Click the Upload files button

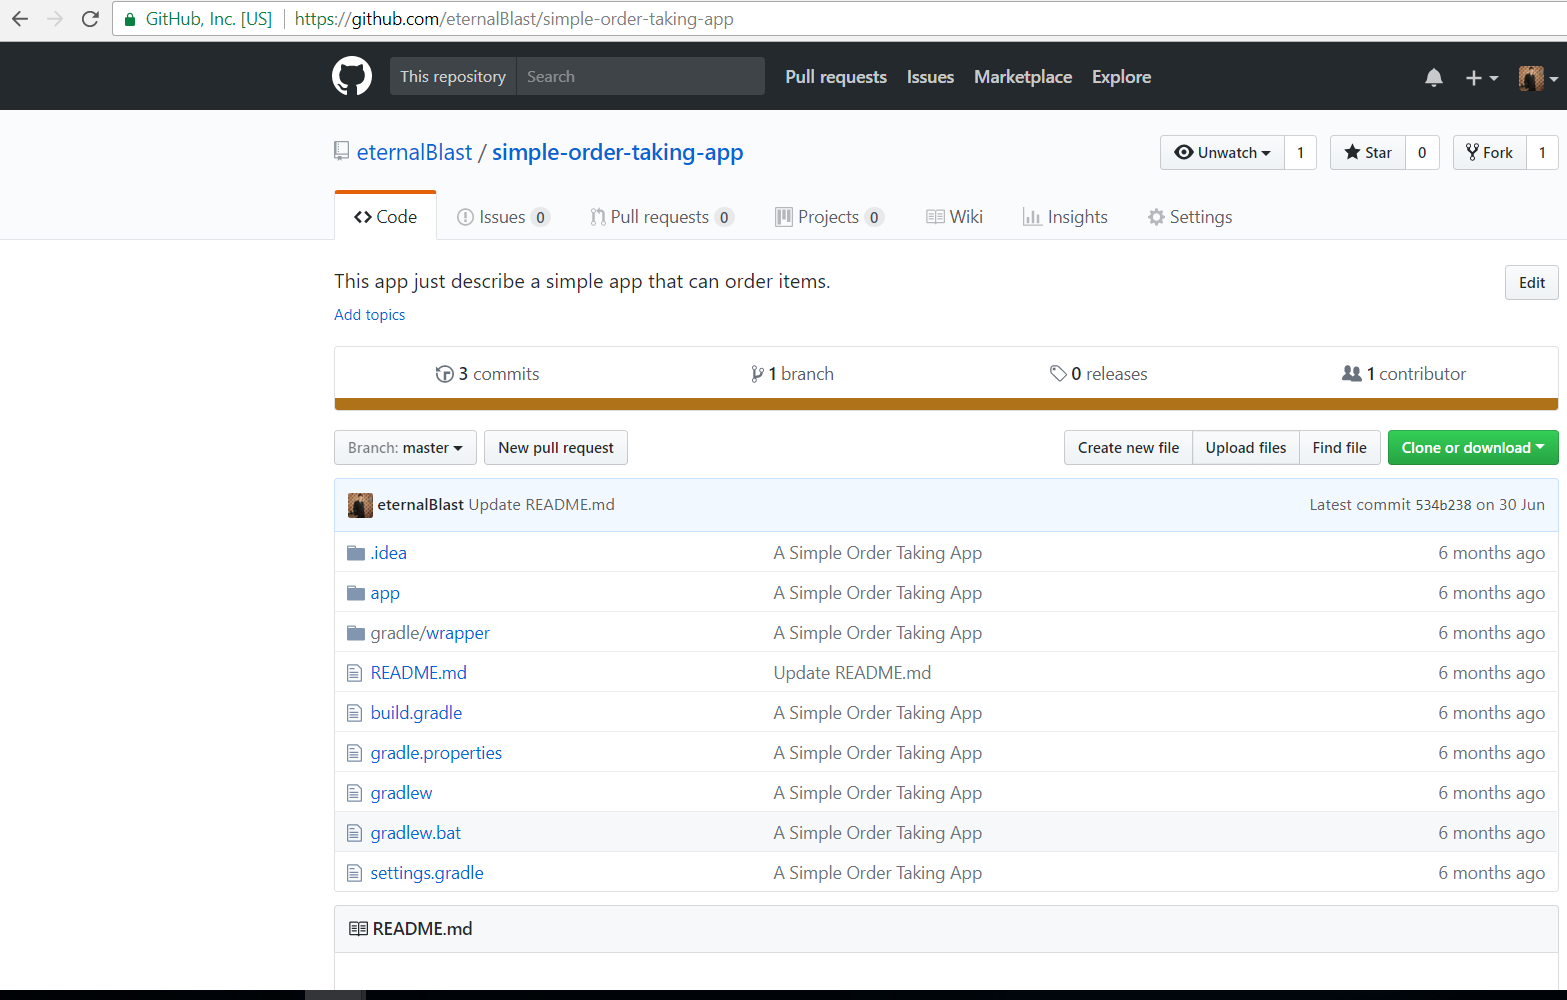pyautogui.click(x=1246, y=448)
